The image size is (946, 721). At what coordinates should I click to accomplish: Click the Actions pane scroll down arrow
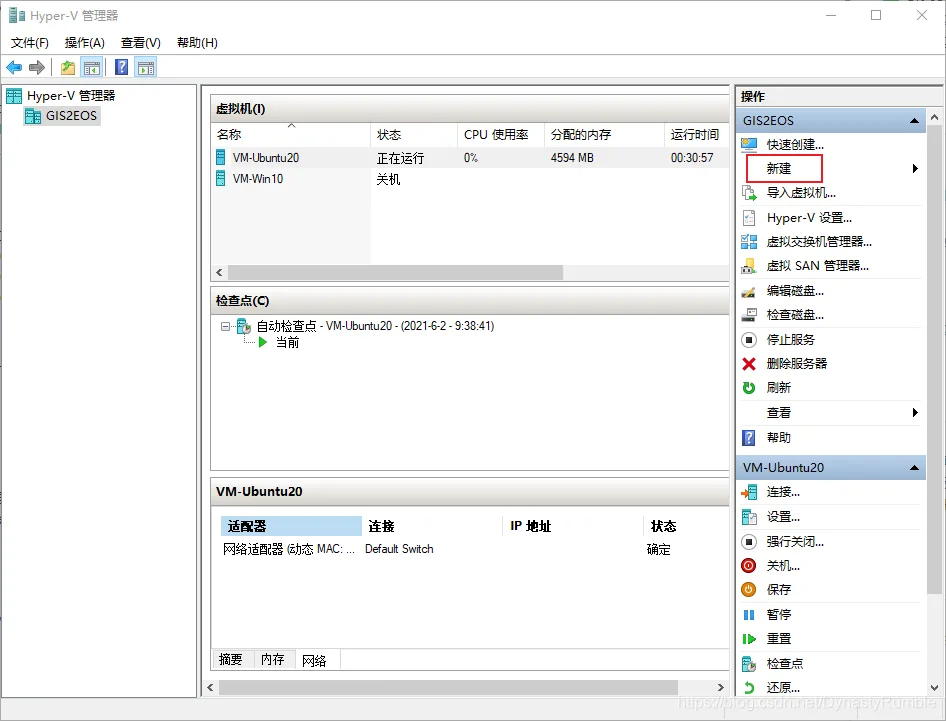(x=935, y=688)
